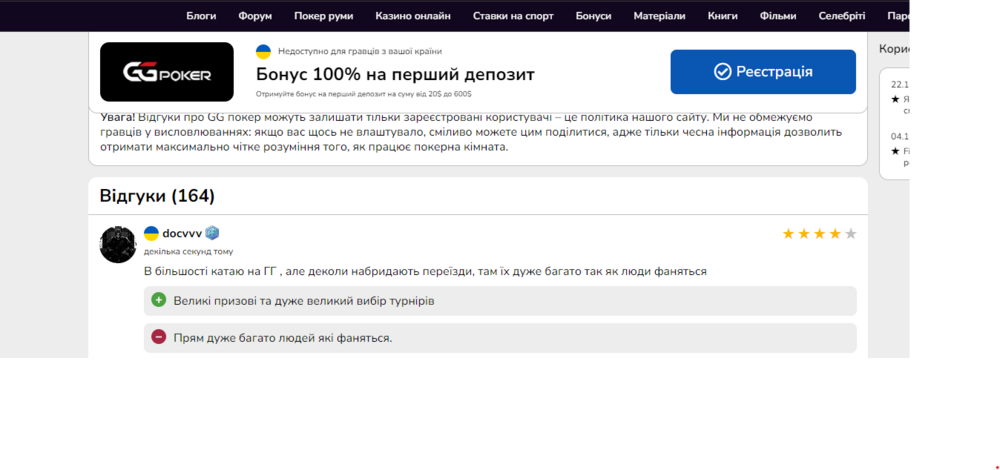Viewport: 1000px width, 470px height.
Task: Go to Книги section
Action: point(723,16)
